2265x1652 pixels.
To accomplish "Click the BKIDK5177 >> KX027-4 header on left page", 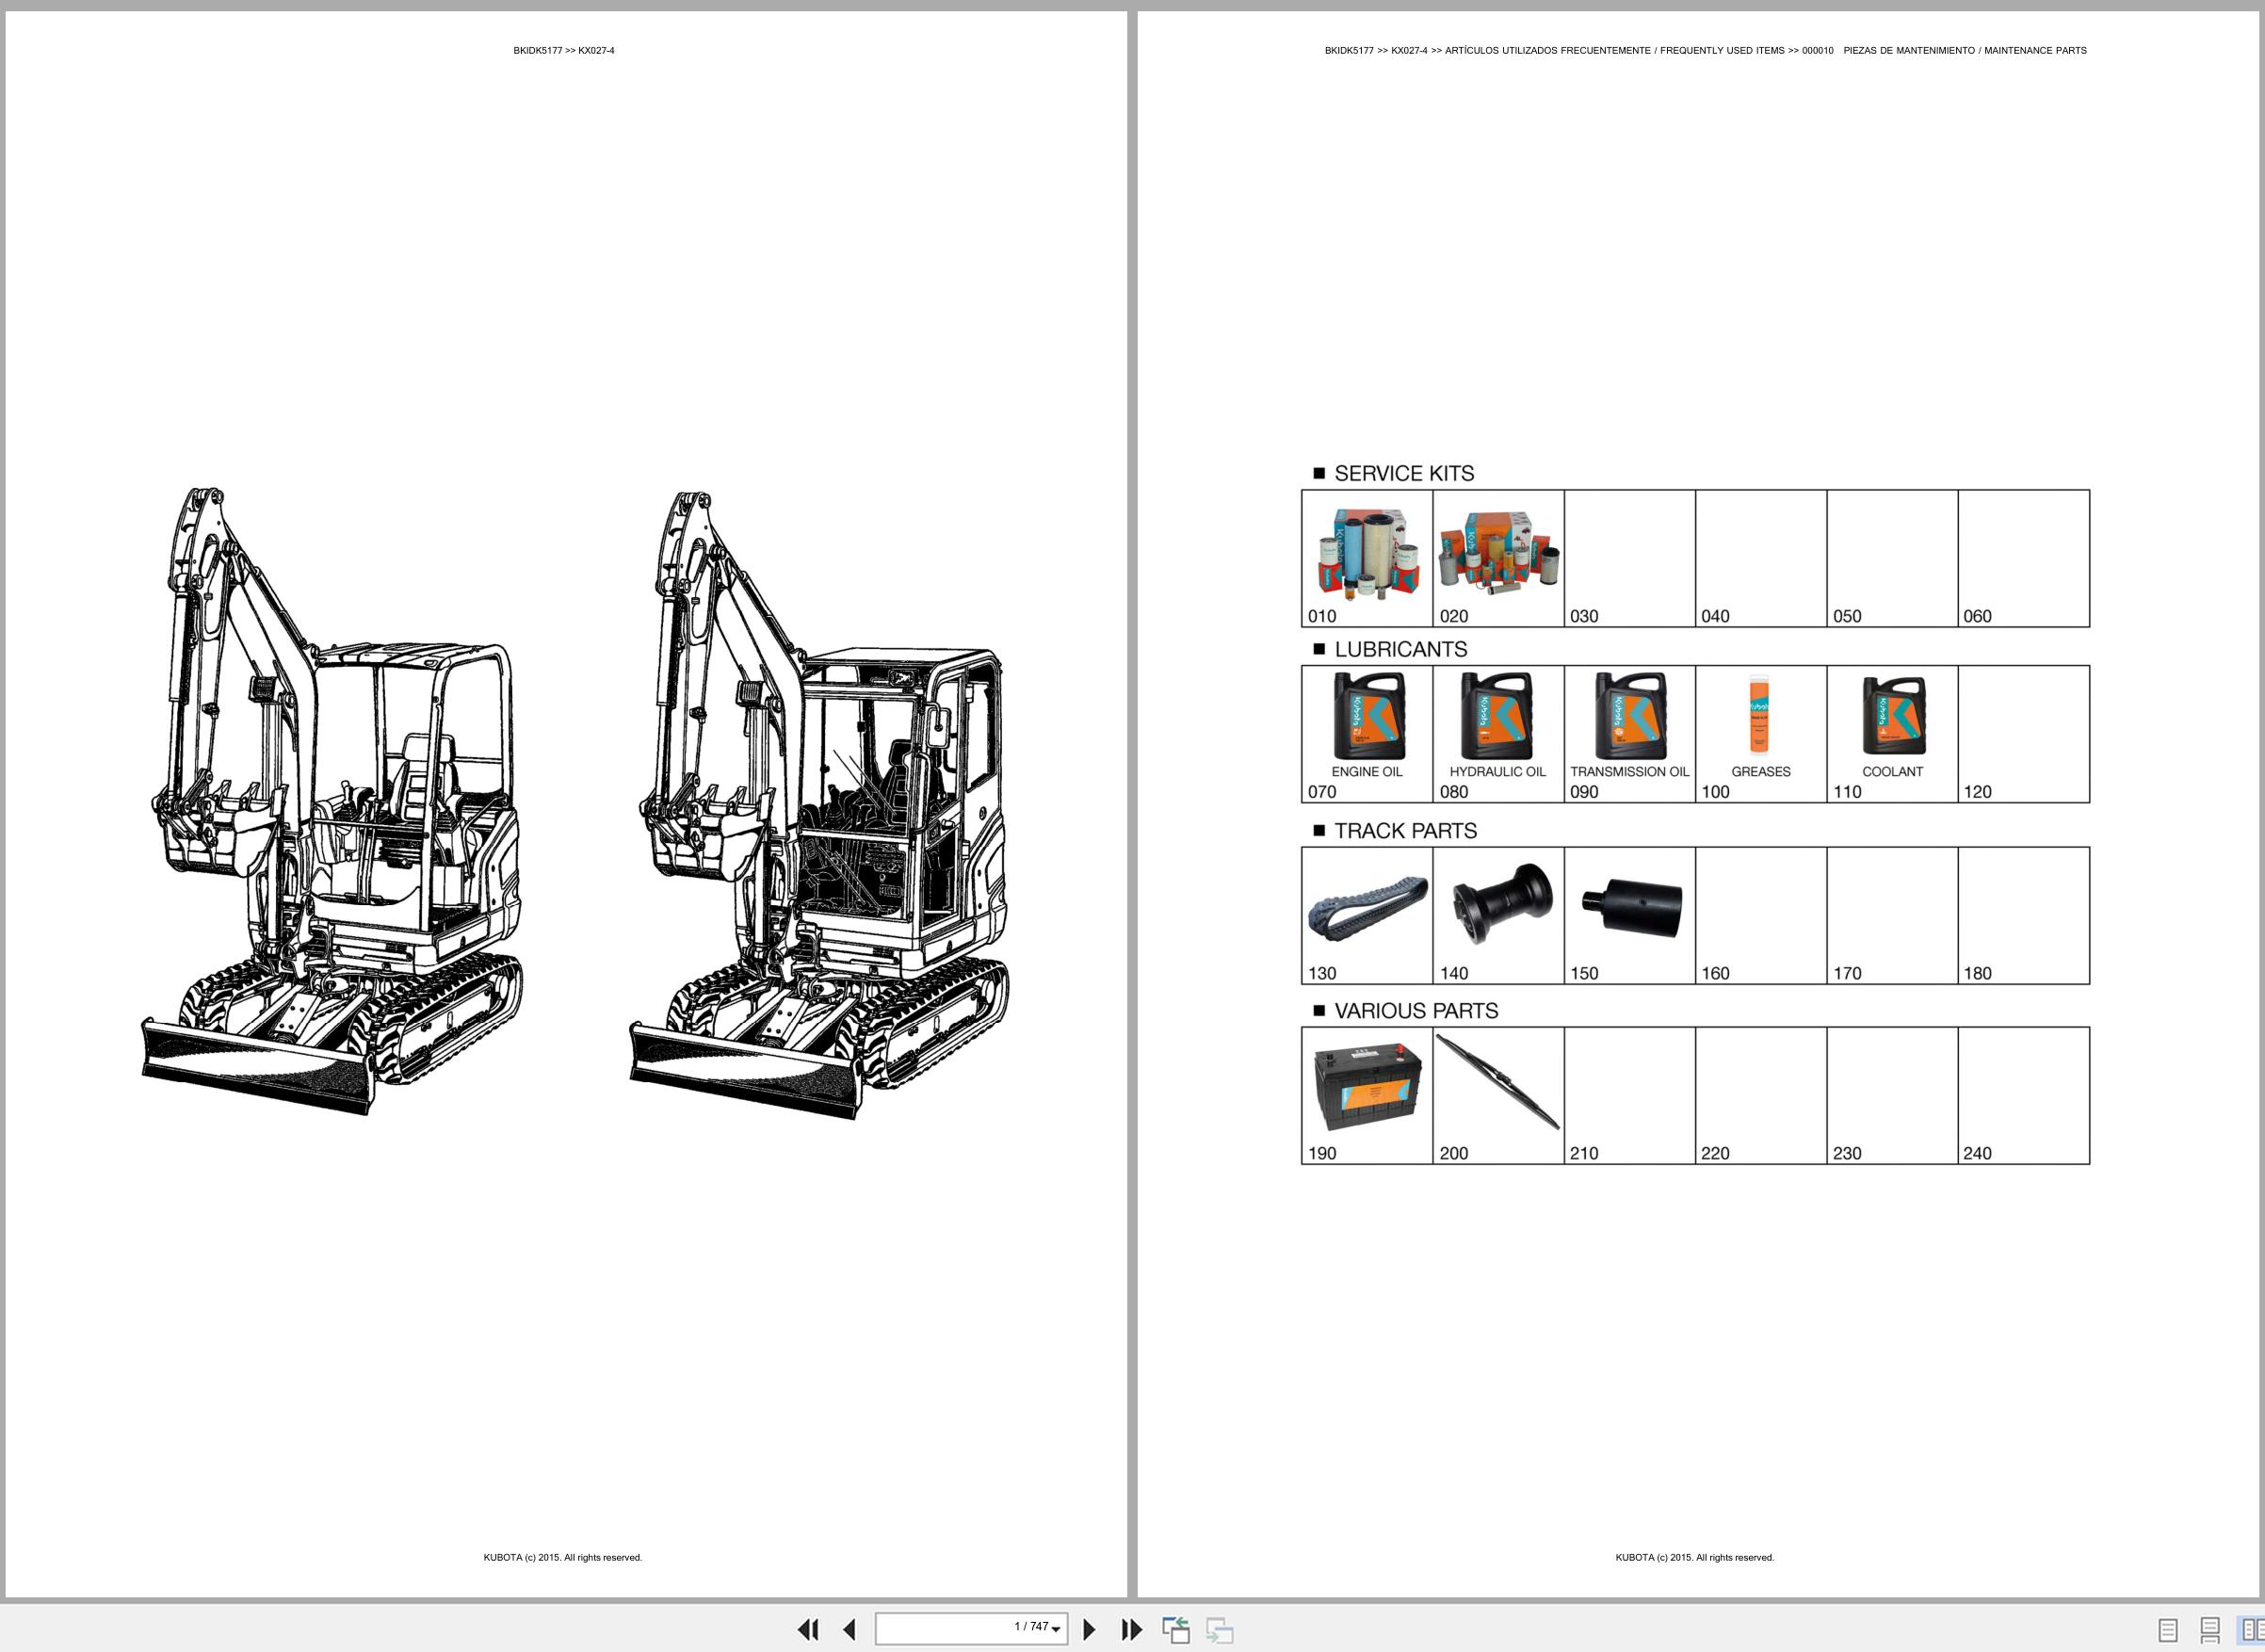I will pyautogui.click(x=564, y=50).
